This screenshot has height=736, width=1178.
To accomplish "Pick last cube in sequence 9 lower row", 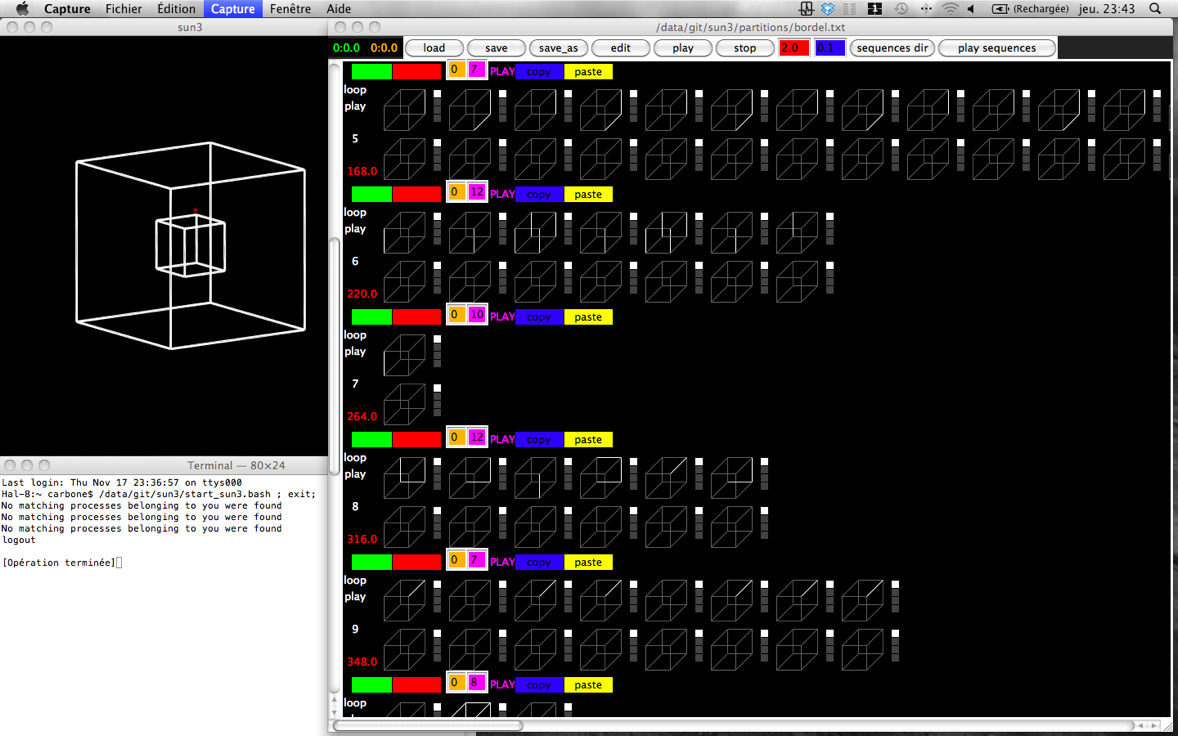I will [x=862, y=649].
